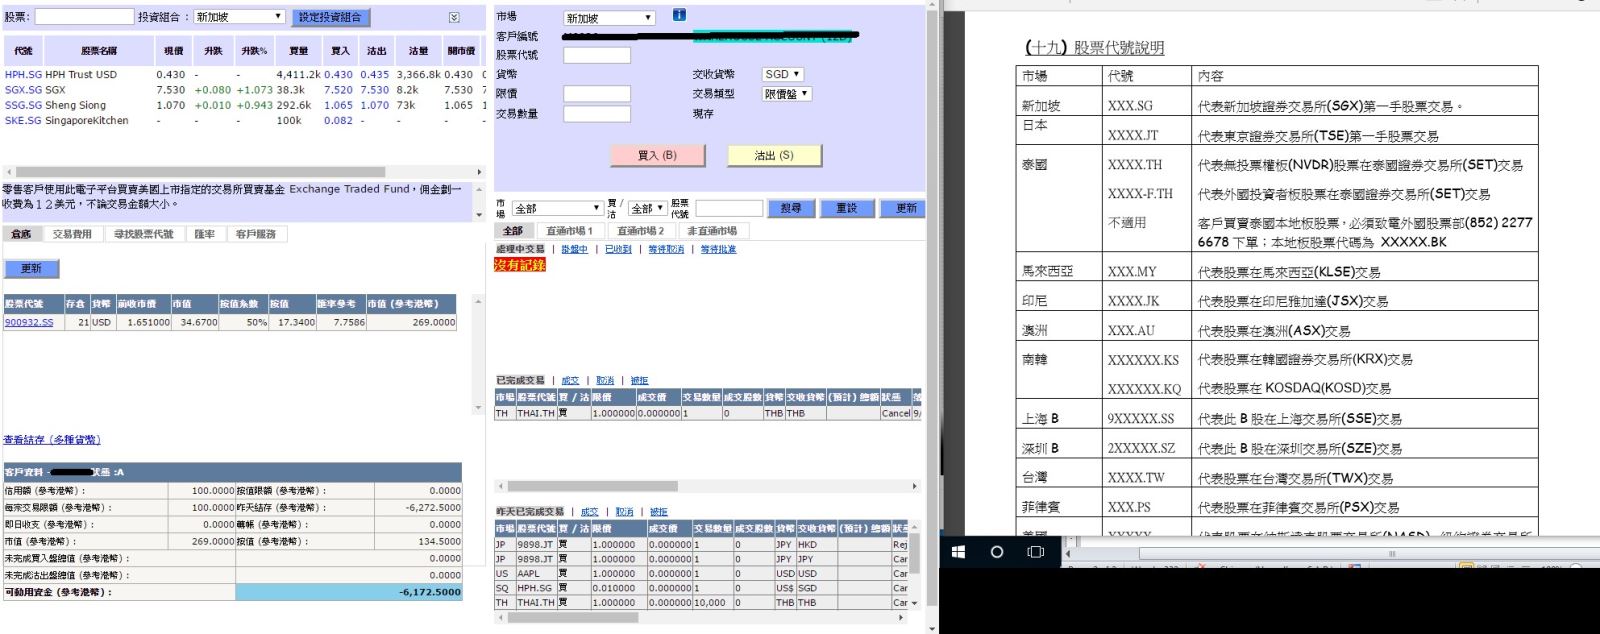Expand the SGD settlement currency dropdown

click(782, 74)
